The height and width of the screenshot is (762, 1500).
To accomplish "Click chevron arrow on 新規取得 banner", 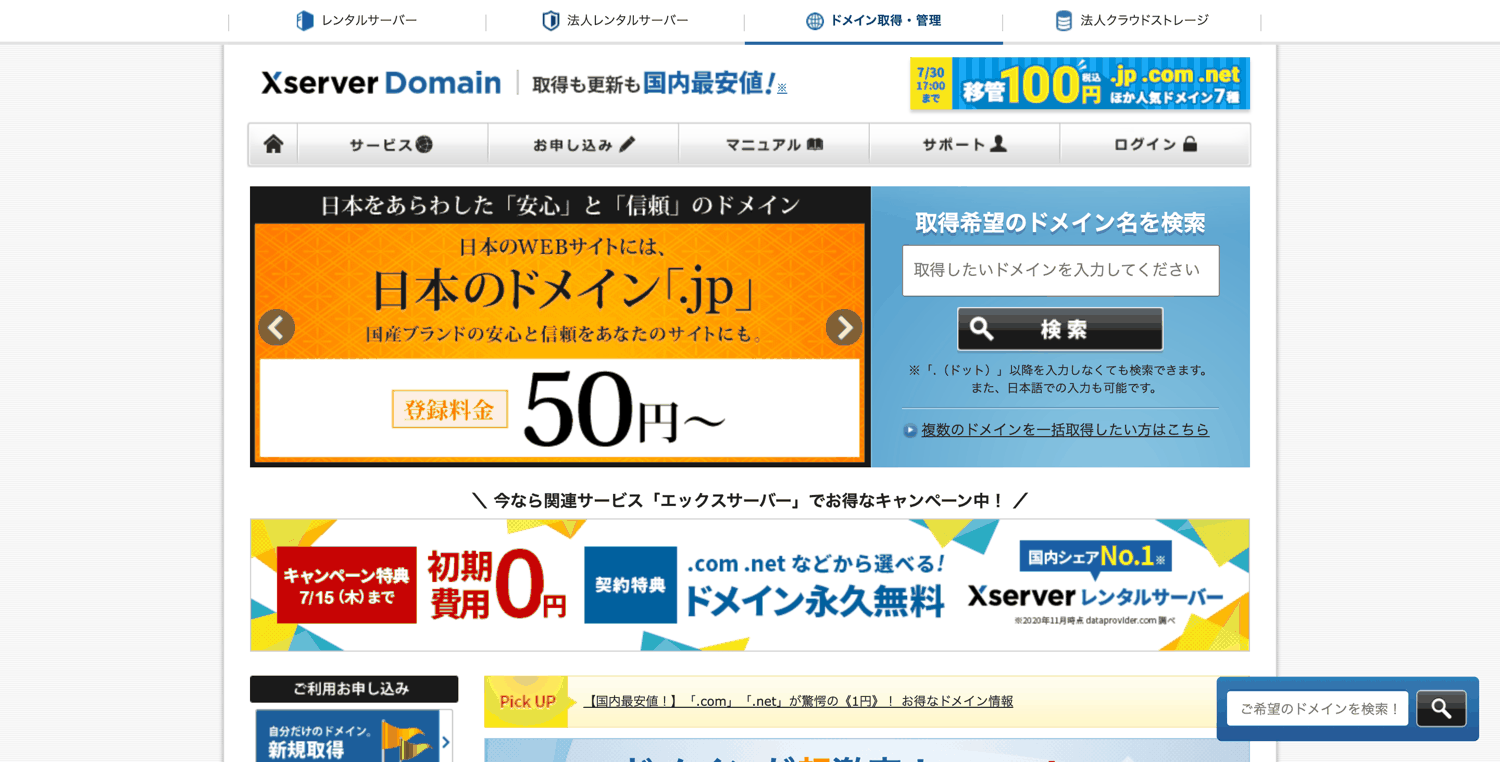I will 446,742.
